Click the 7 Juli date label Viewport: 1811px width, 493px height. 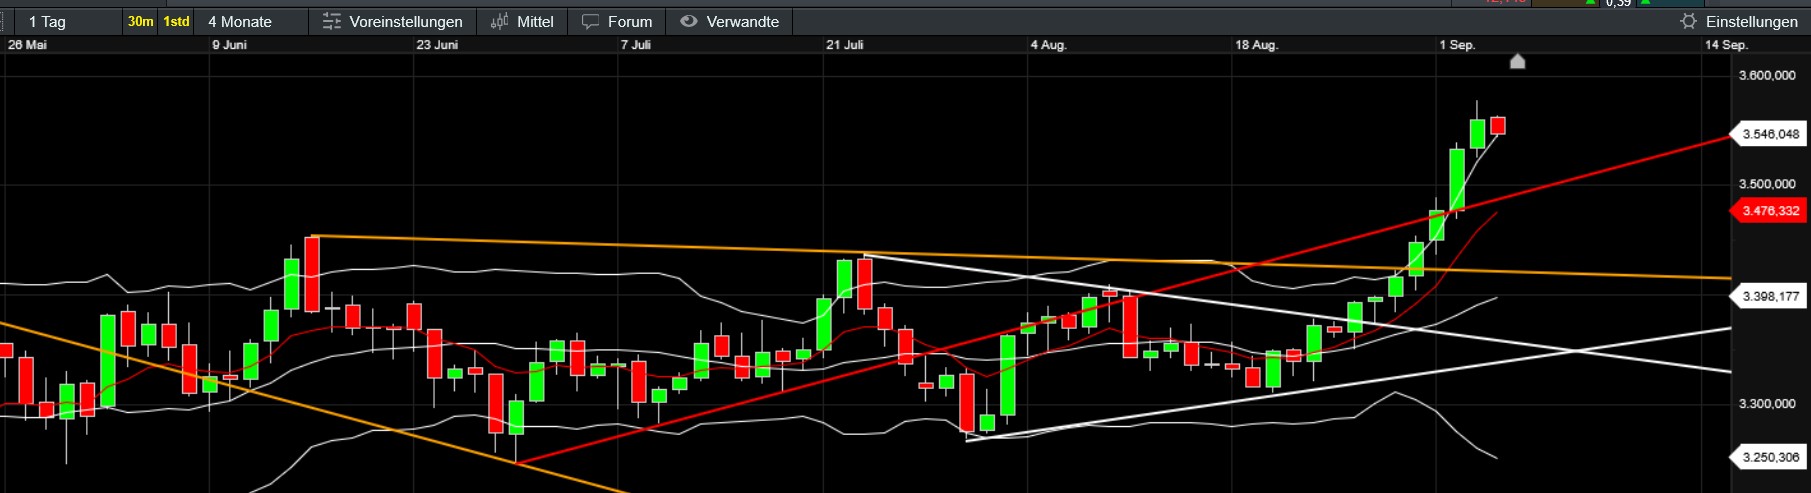pyautogui.click(x=636, y=45)
